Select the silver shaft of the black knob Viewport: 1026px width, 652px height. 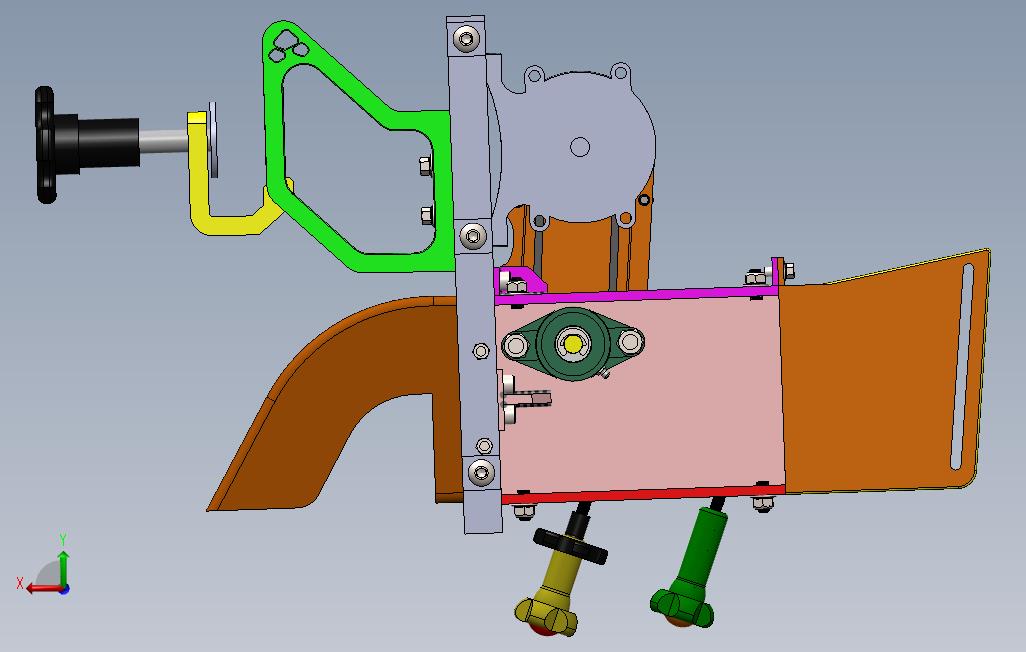pos(164,139)
